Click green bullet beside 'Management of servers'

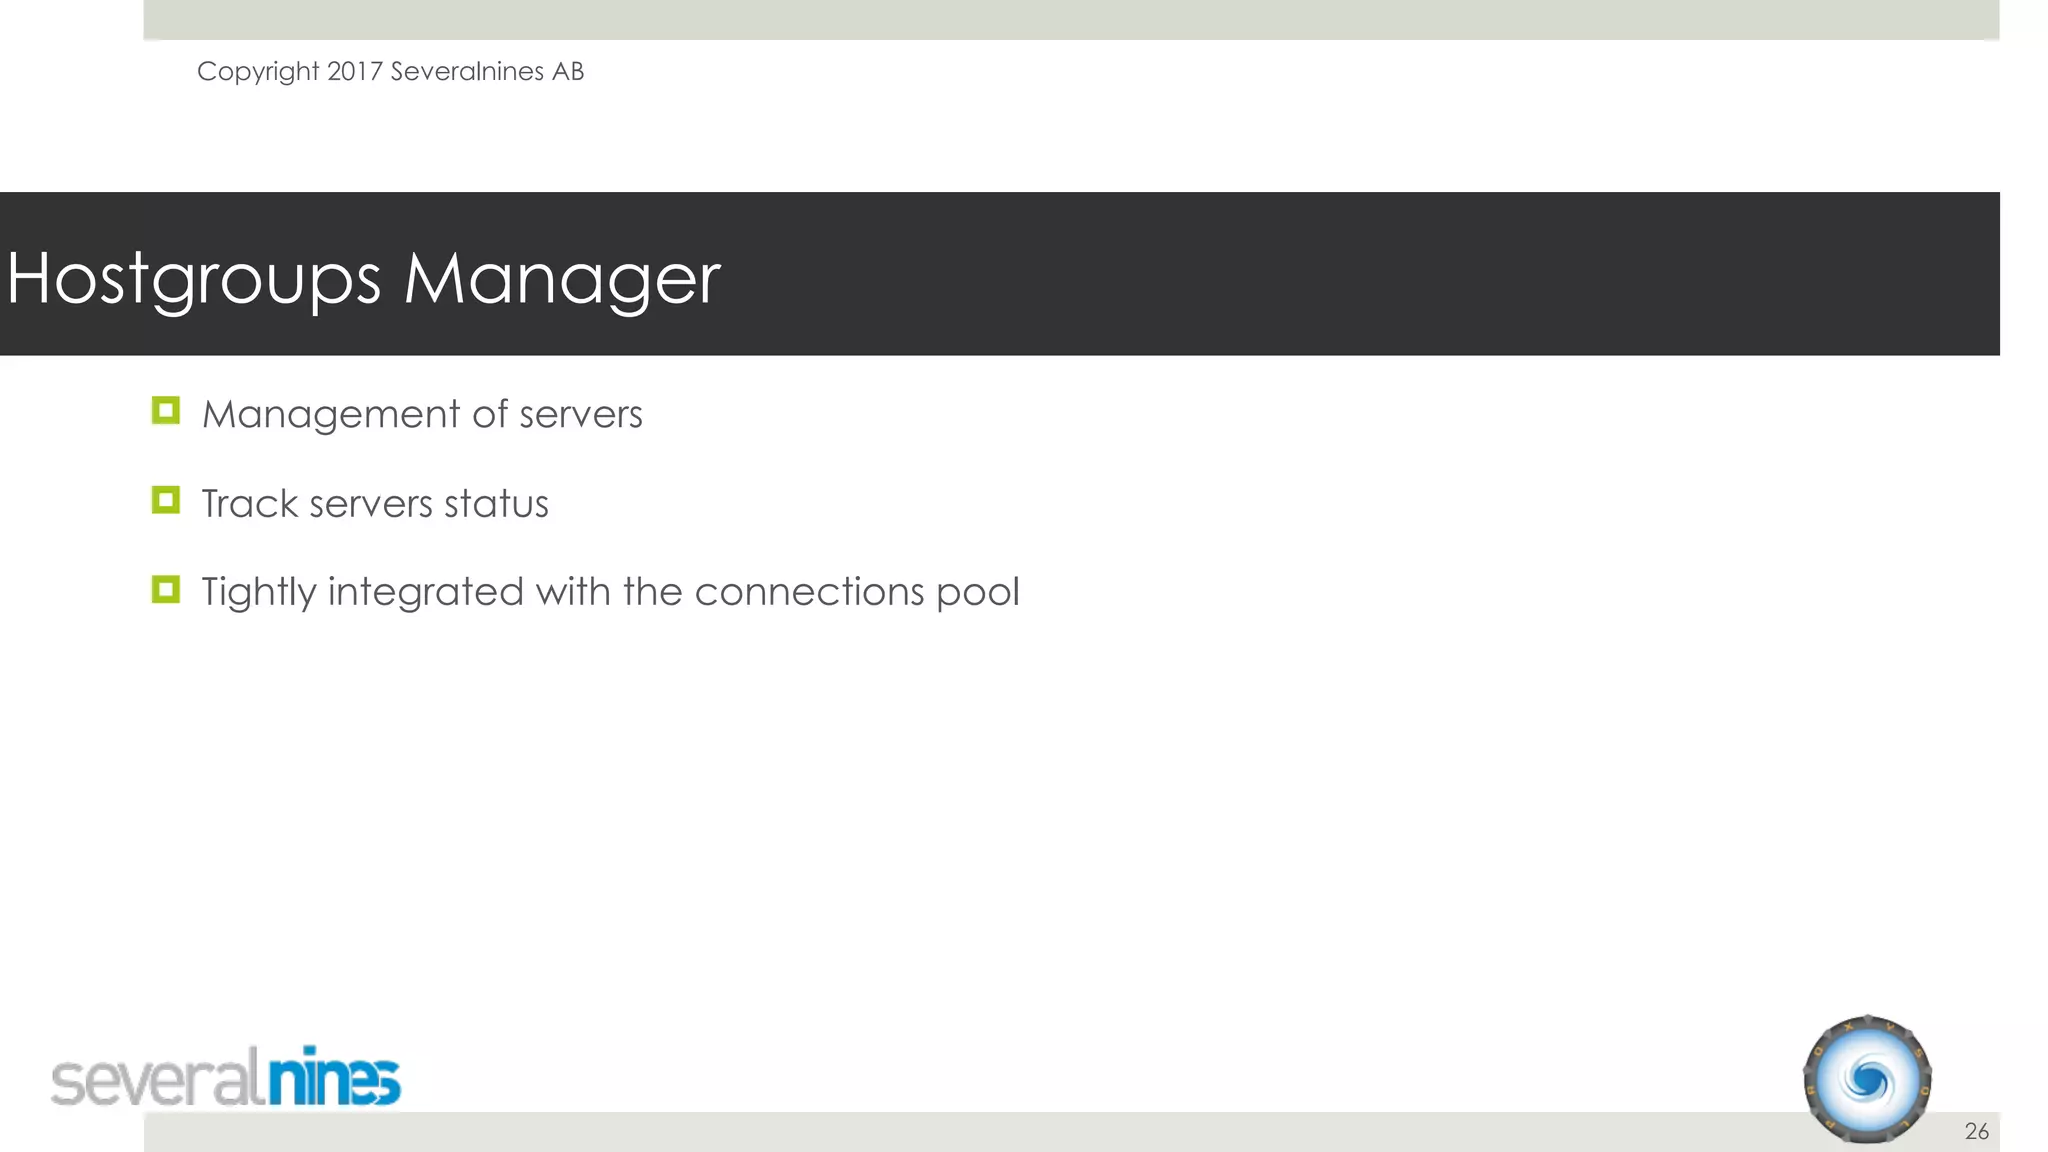[x=166, y=411]
